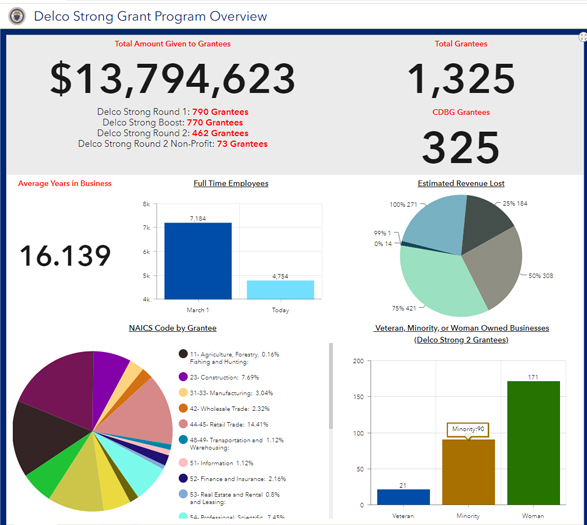Screen dimensions: 587x525
Task: Click the Today bar in Full Time Employees
Action: click(x=280, y=290)
